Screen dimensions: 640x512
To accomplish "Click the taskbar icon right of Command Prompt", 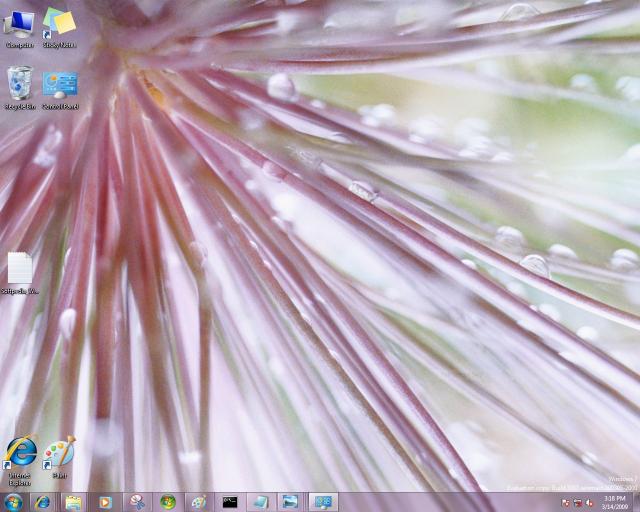I will pyautogui.click(x=259, y=501).
